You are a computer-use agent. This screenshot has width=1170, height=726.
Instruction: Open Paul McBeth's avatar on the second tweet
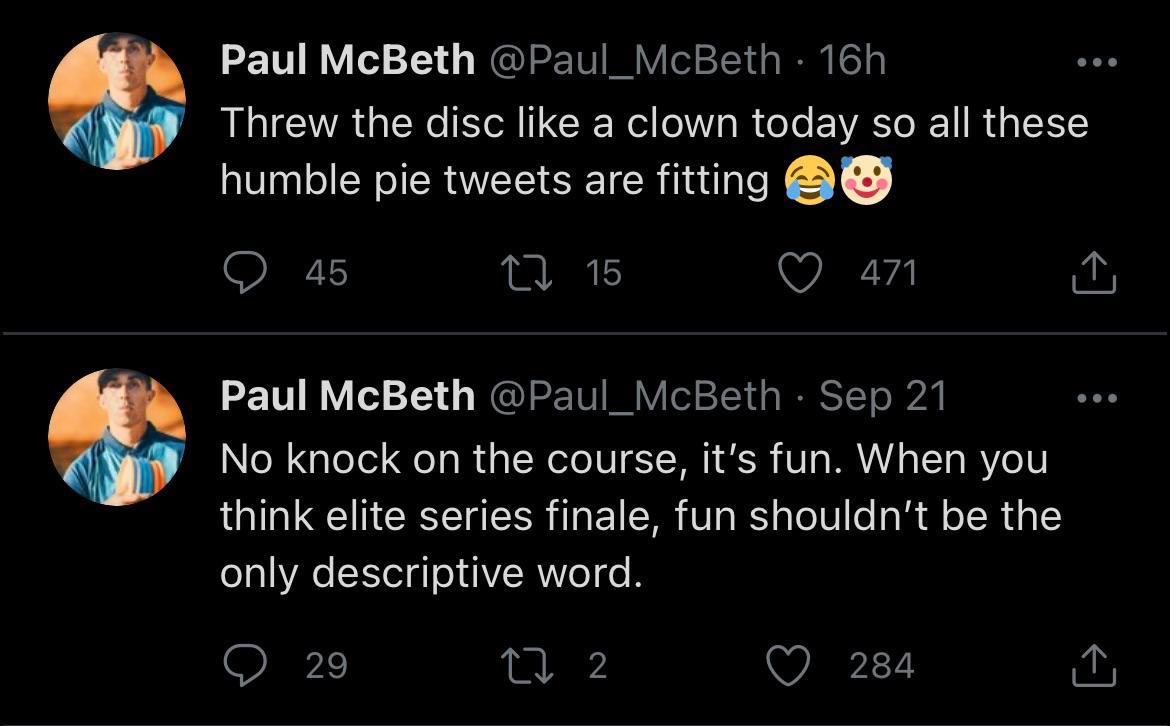click(x=117, y=437)
